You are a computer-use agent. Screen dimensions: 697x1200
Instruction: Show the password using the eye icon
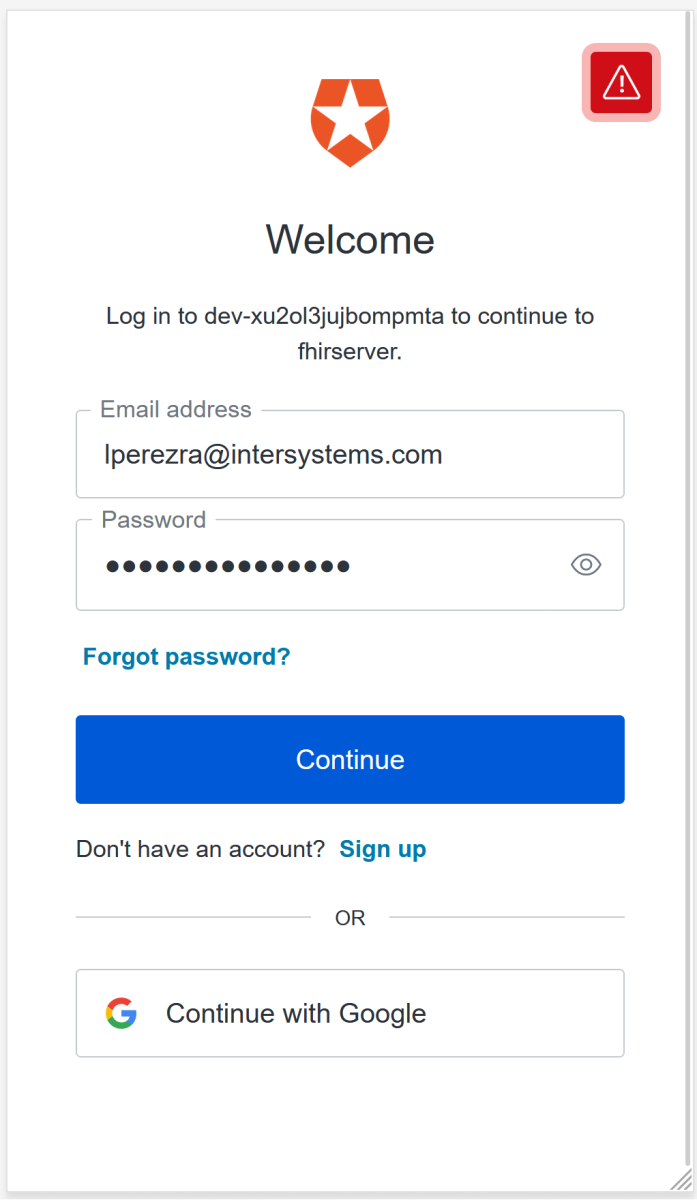click(x=586, y=565)
